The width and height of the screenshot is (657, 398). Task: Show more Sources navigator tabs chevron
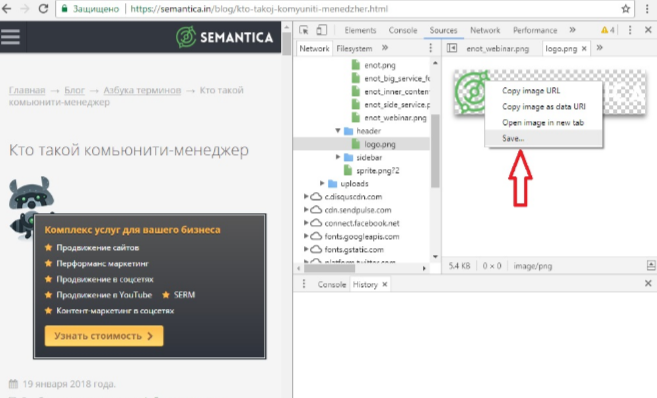pos(385,48)
